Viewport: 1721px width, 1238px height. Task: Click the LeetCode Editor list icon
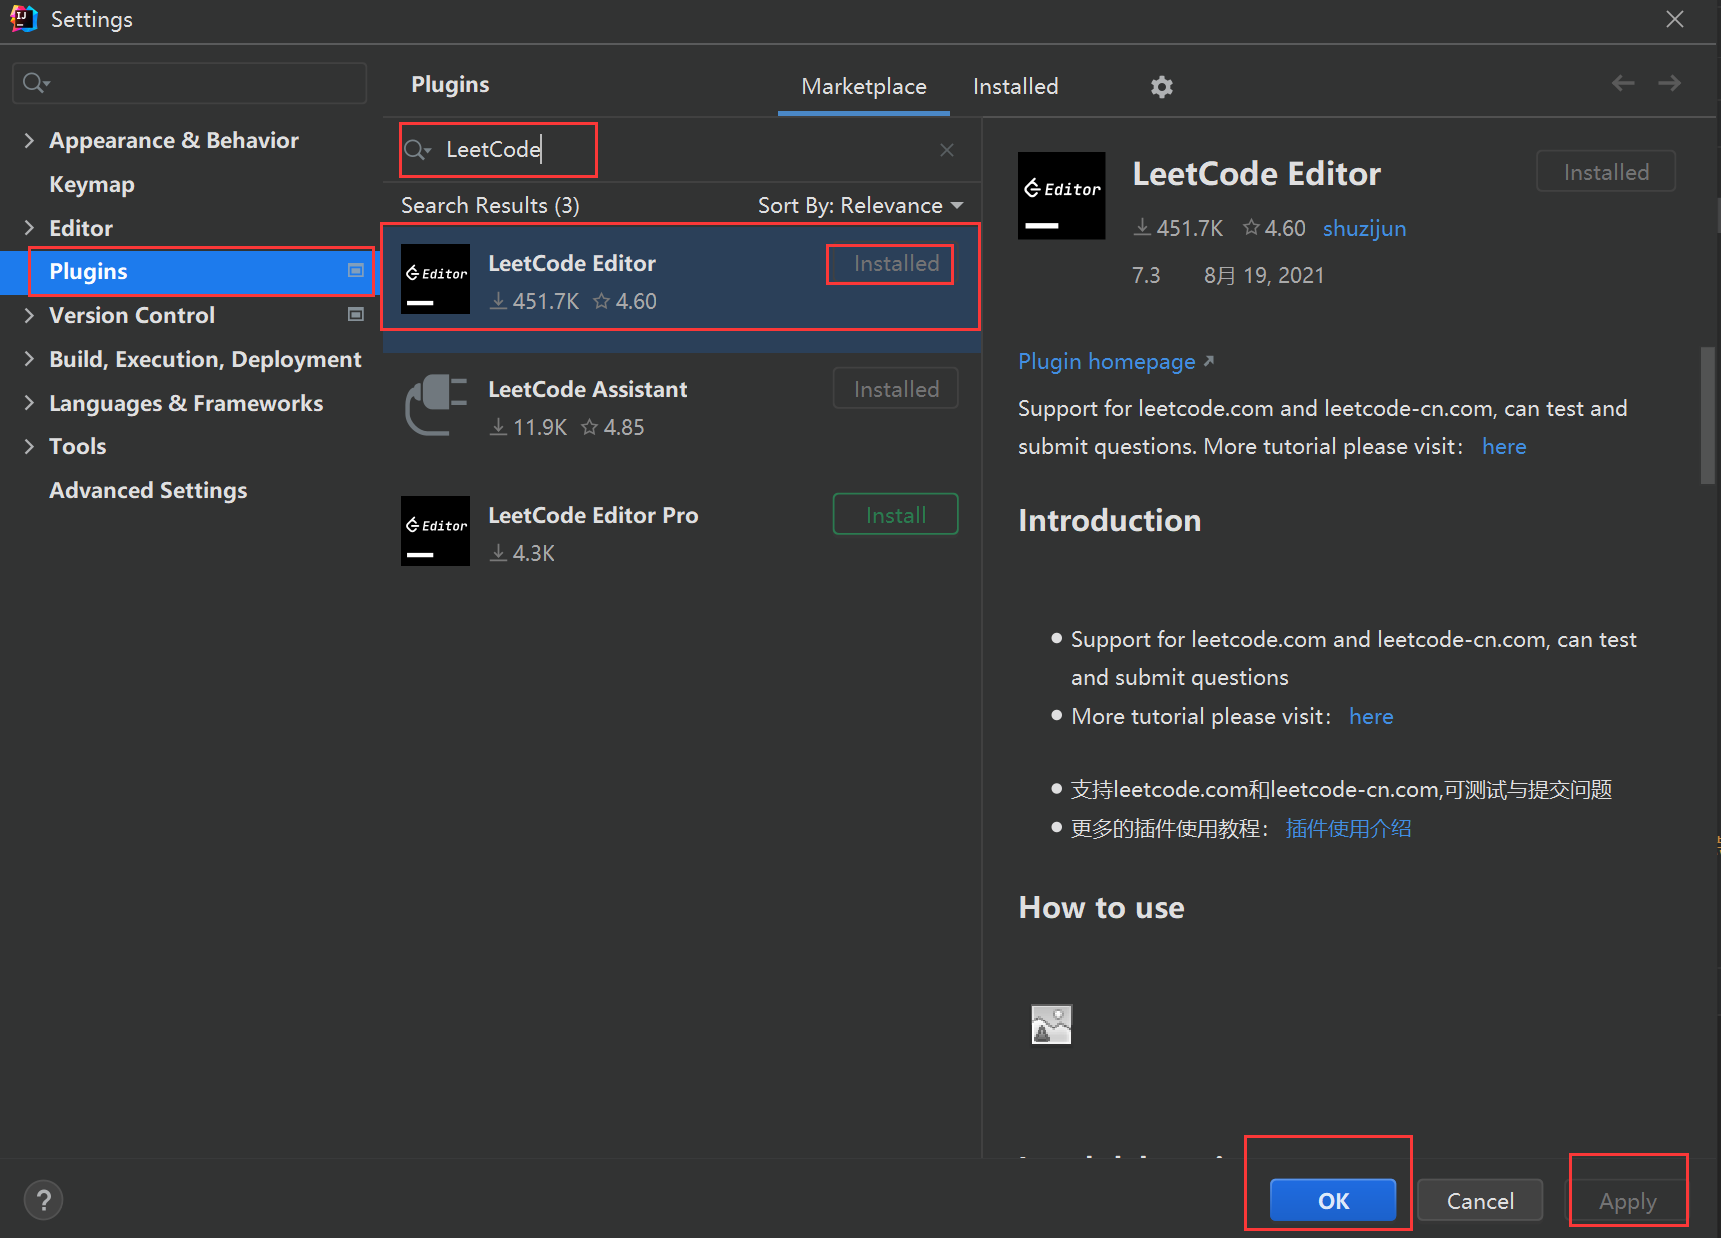(x=435, y=279)
